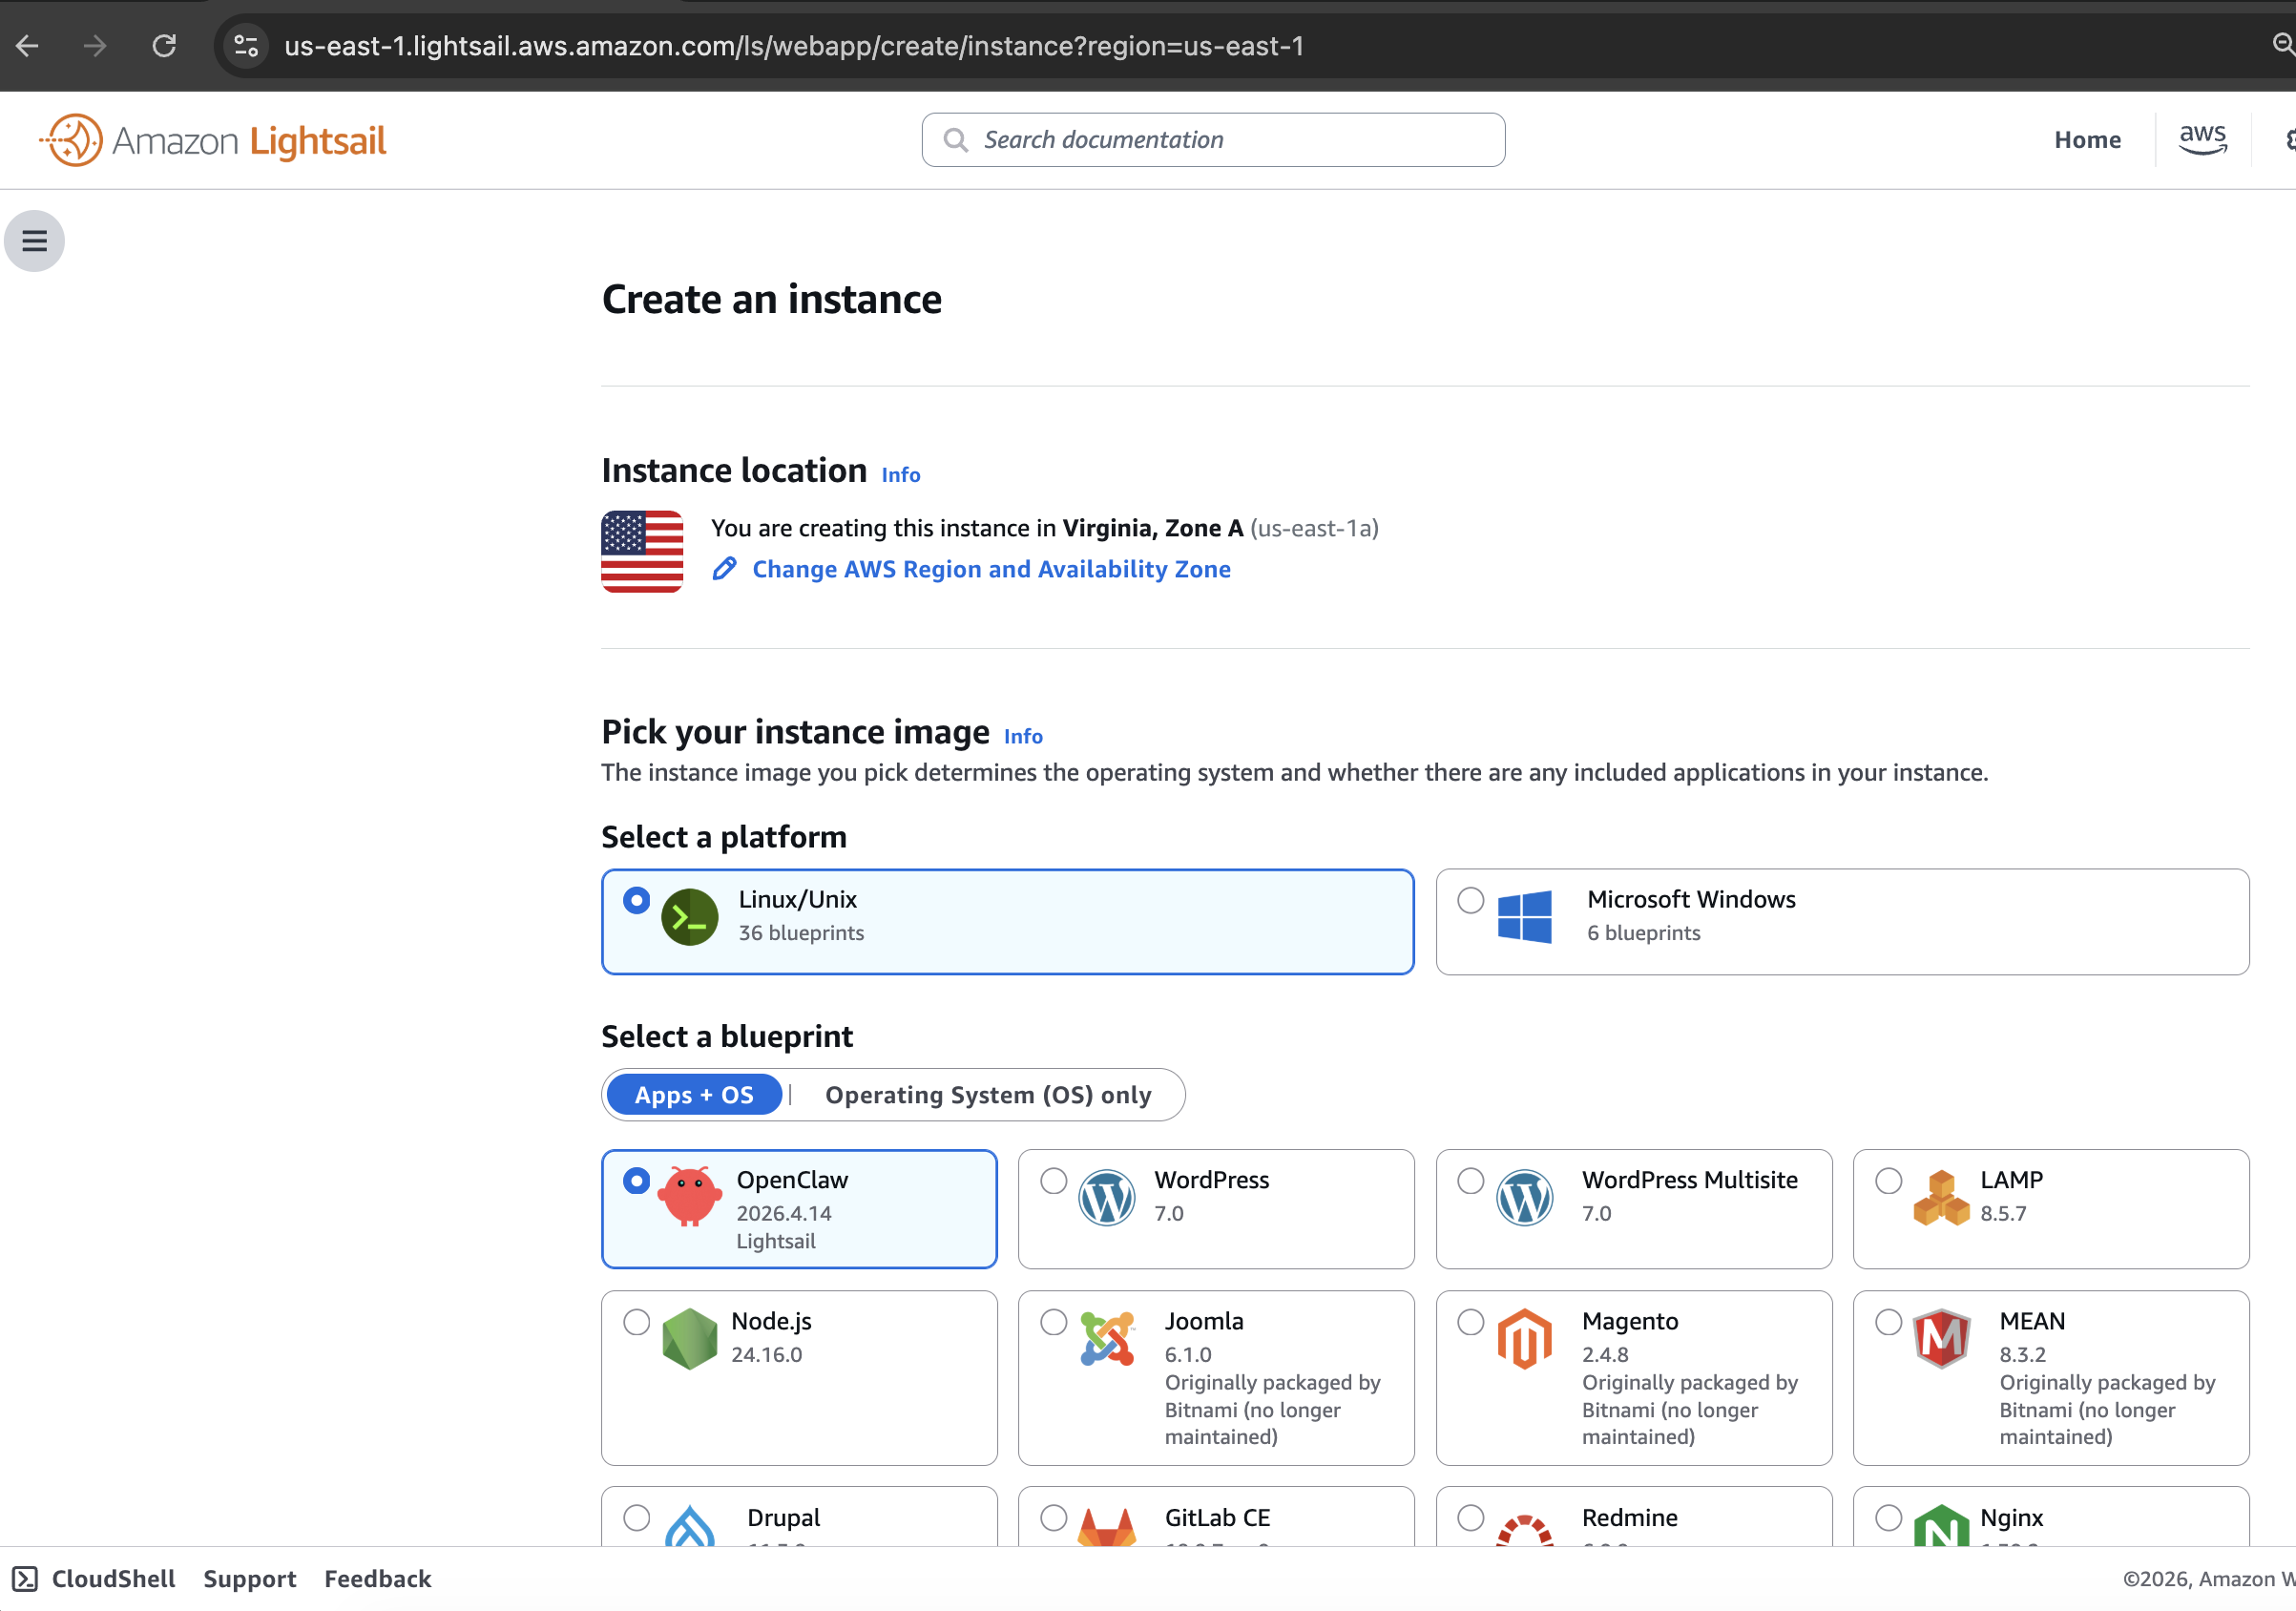
Task: Open Instance location Info link
Action: tap(900, 475)
